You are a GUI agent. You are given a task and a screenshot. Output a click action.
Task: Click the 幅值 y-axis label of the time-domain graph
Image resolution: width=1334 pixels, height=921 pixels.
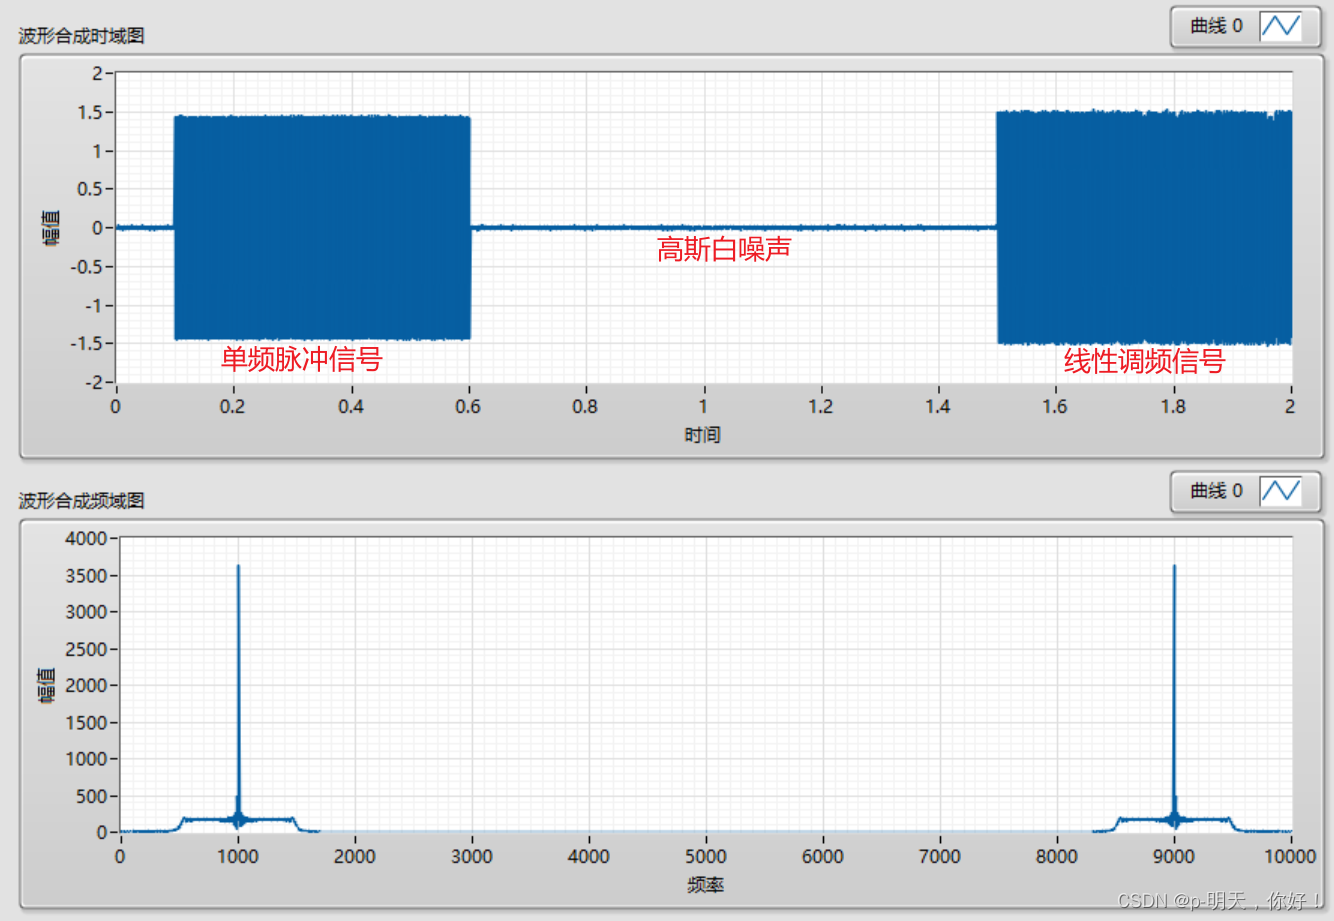click(x=52, y=228)
